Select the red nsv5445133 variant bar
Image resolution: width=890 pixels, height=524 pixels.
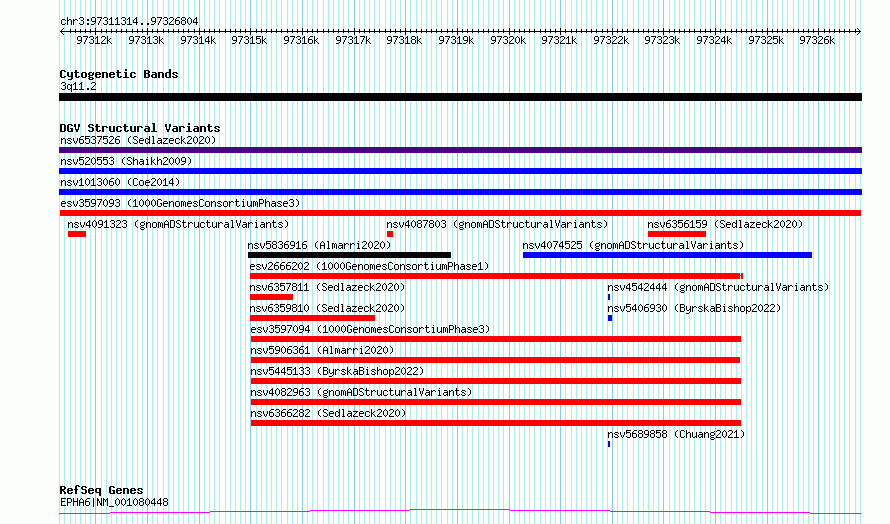496,381
